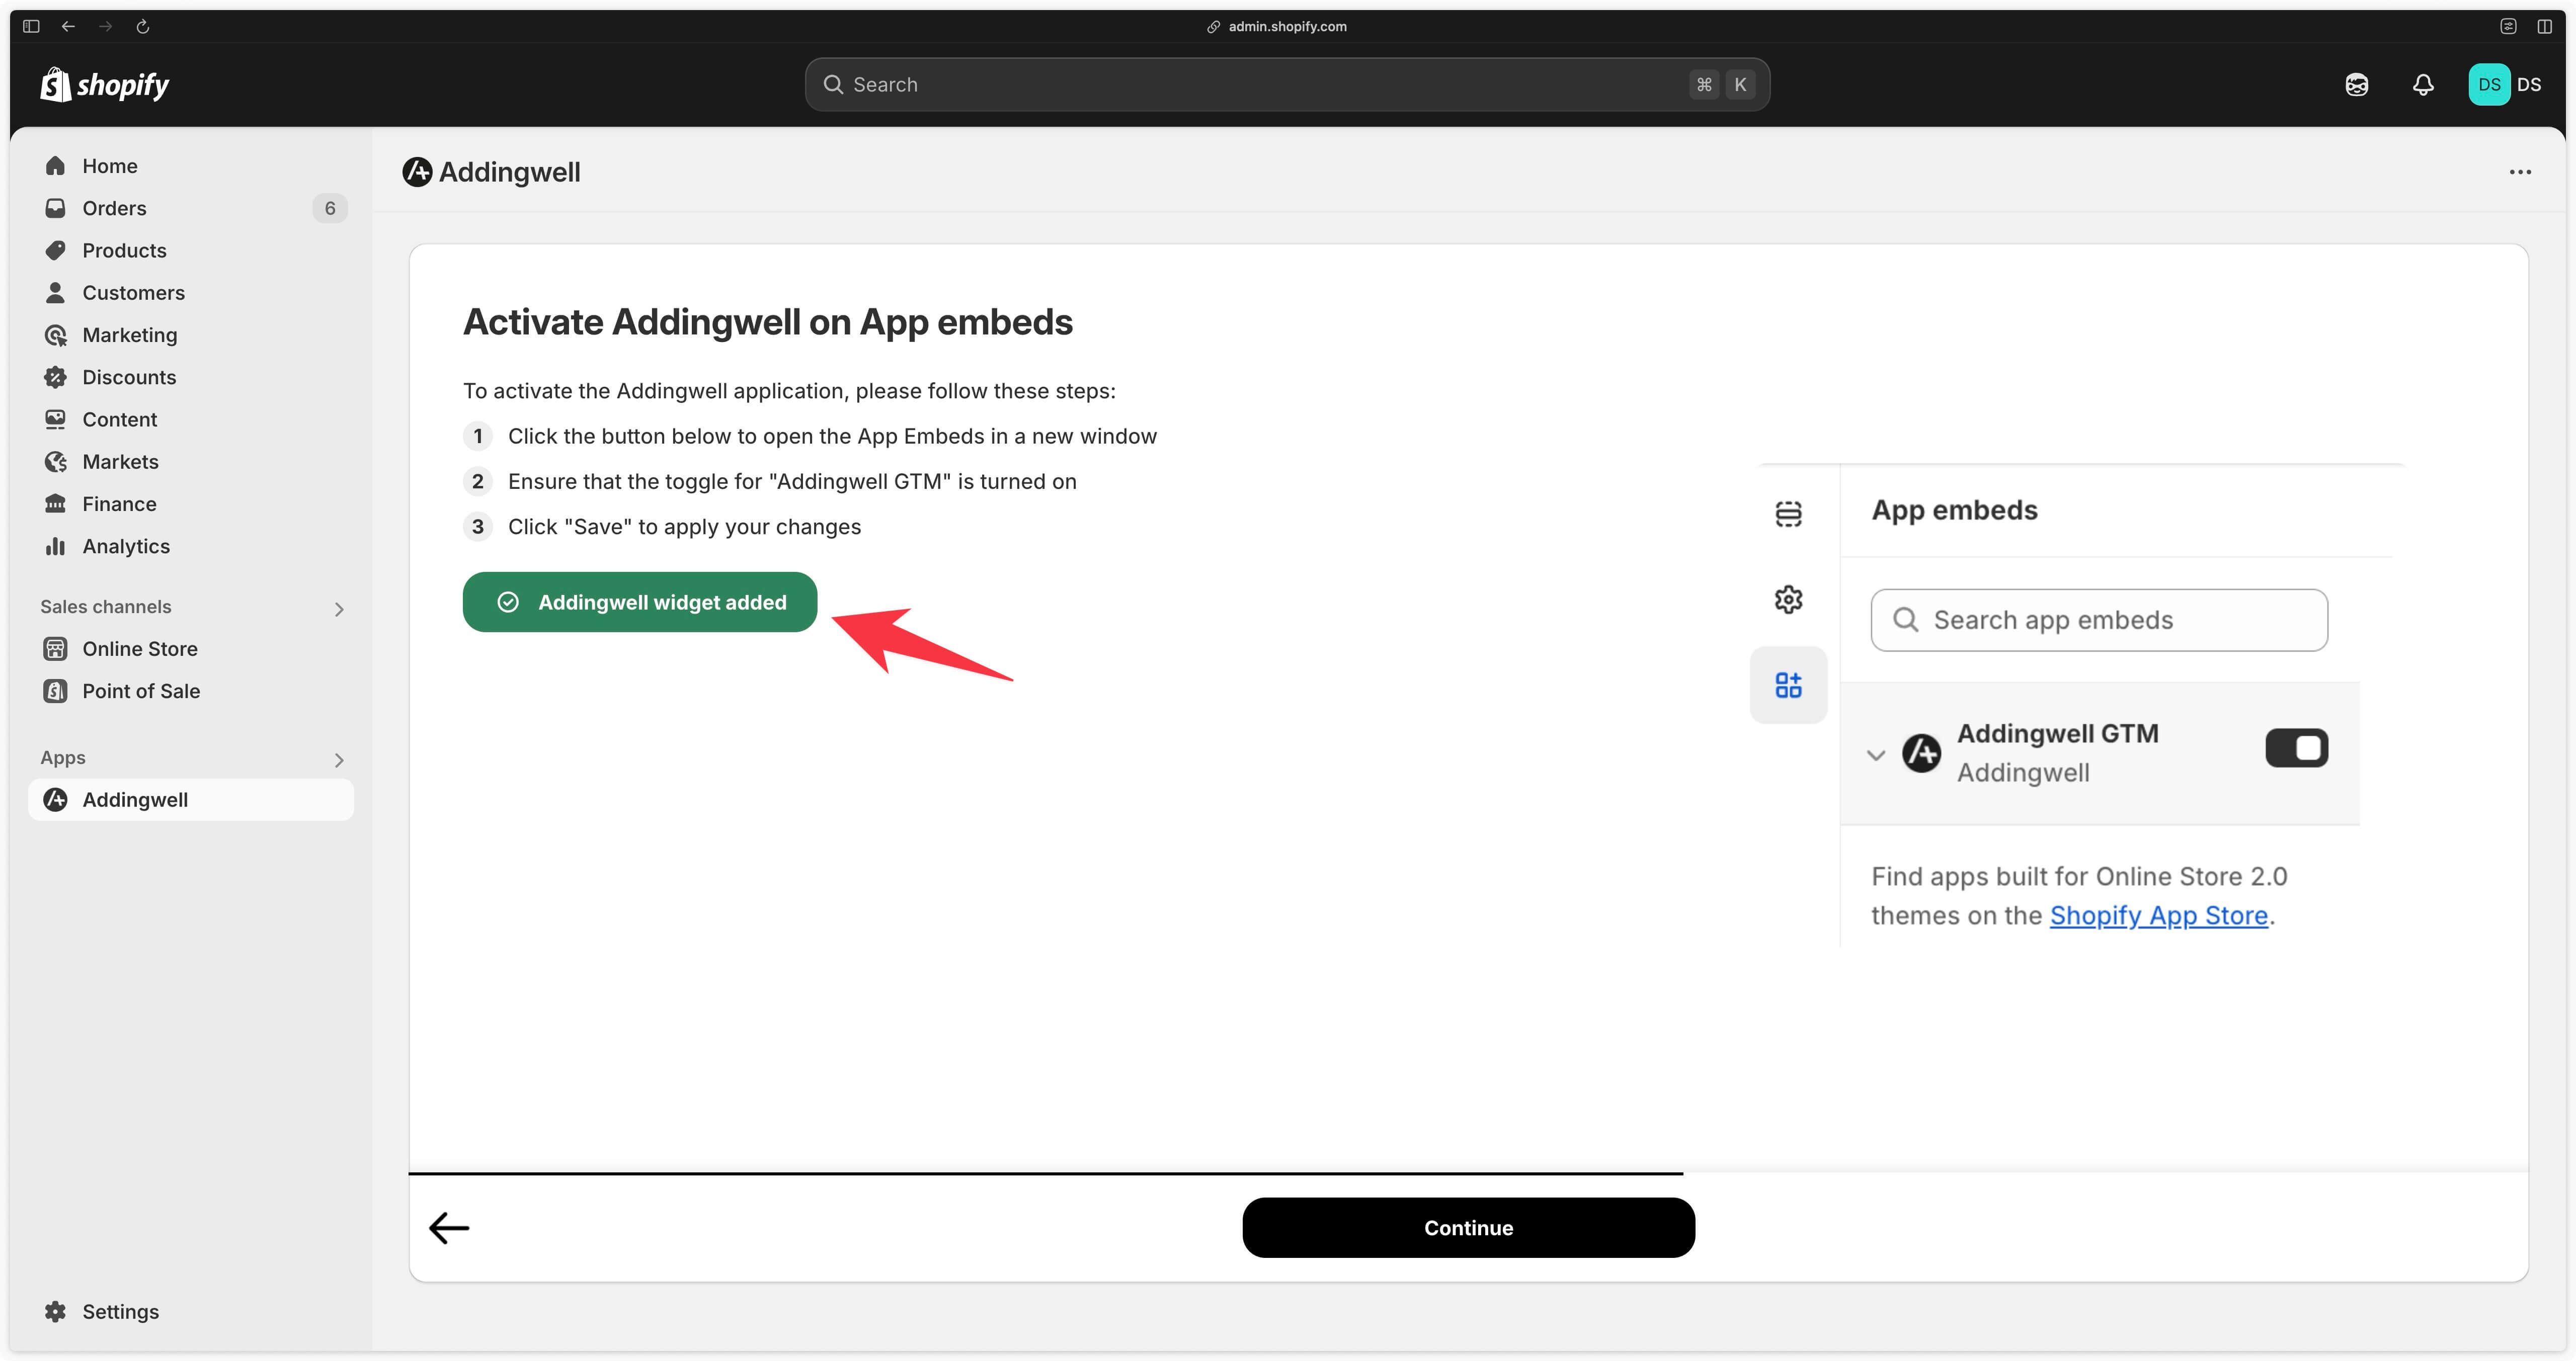Click the Addingwell app icon in sidebar

tap(55, 800)
